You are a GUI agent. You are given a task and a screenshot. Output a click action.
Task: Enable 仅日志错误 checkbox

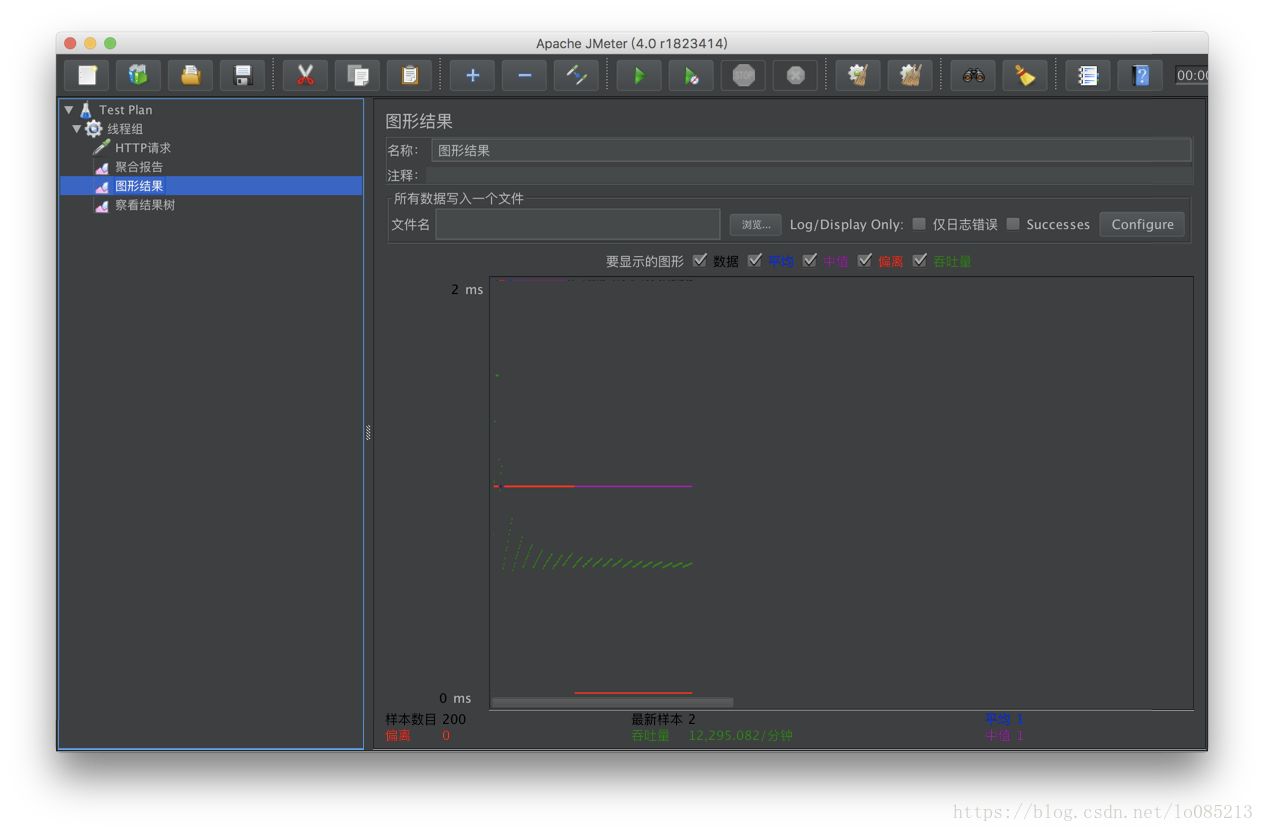(919, 224)
